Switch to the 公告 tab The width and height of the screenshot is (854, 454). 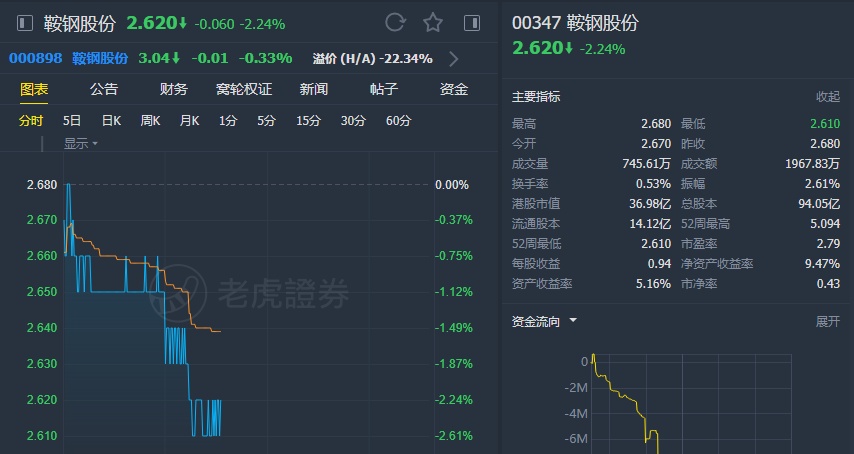pos(104,89)
